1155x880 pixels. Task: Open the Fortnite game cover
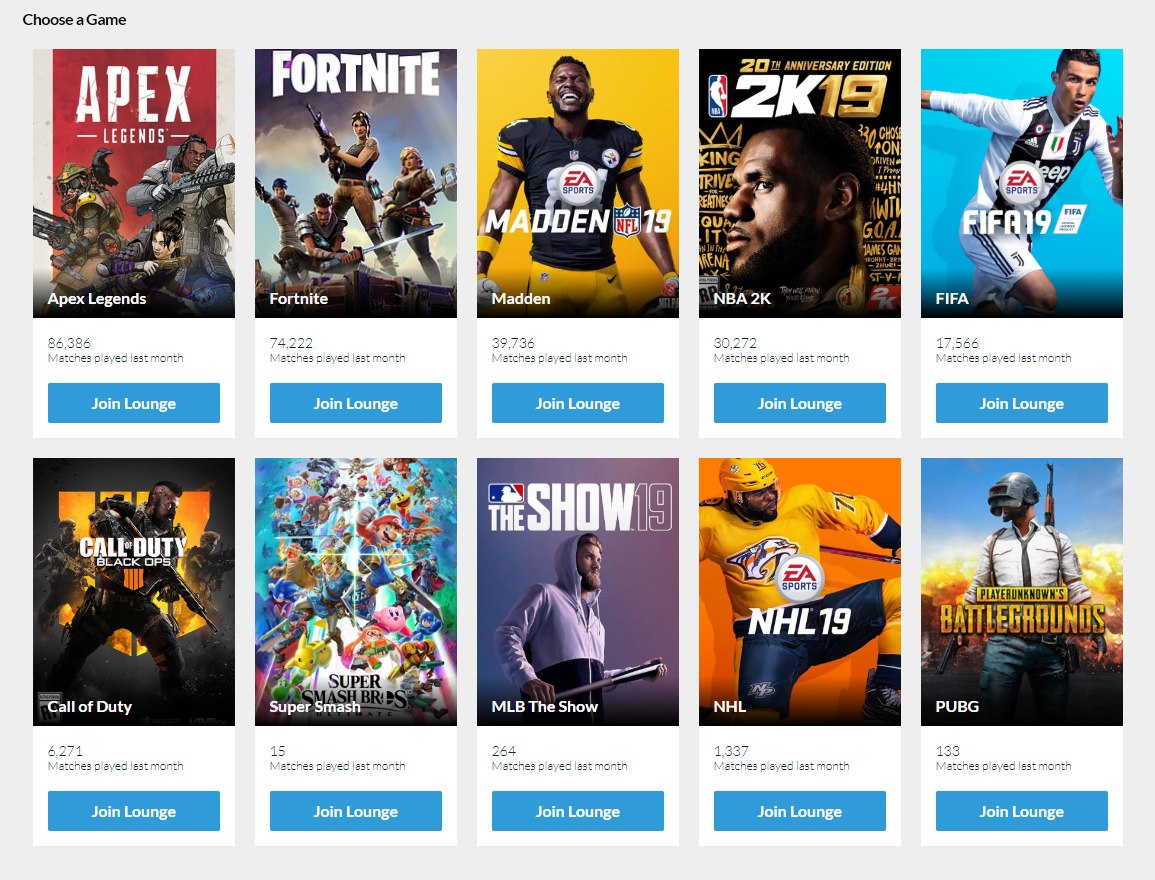[x=356, y=183]
